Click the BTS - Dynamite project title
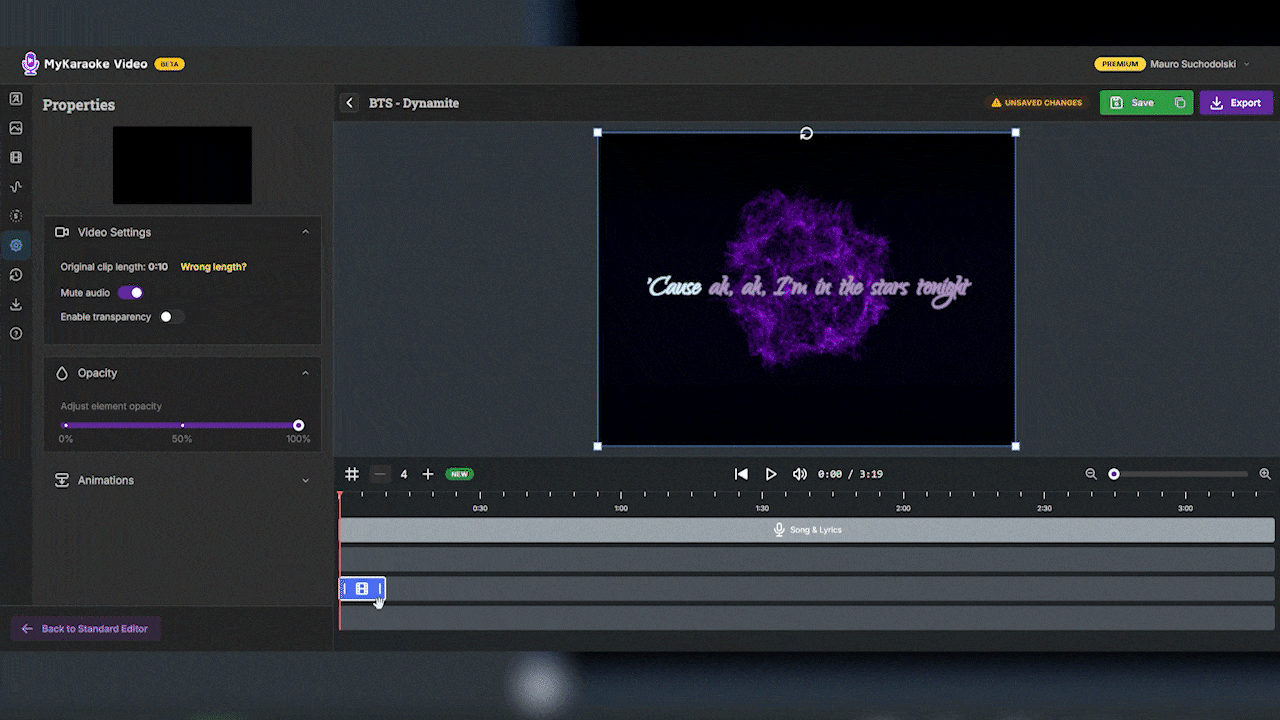1280x720 pixels. pyautogui.click(x=414, y=103)
